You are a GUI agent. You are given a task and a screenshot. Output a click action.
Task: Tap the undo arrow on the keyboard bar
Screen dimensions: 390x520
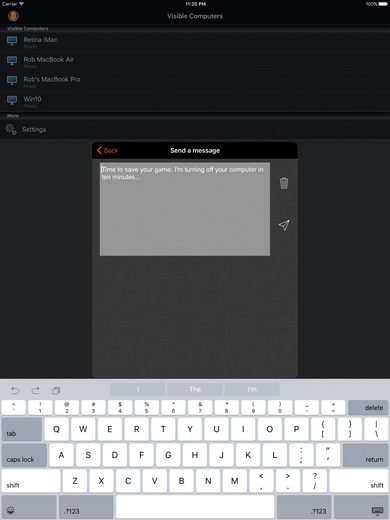coord(15,390)
